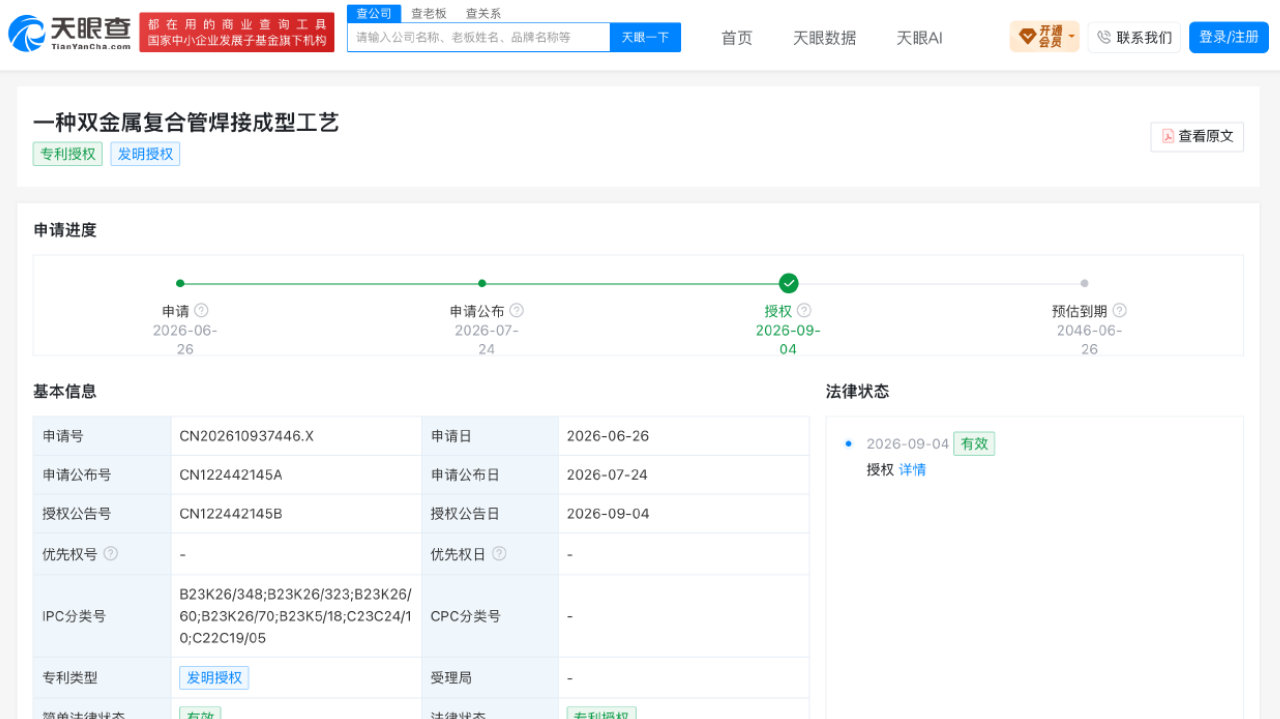This screenshot has height=719, width=1280.
Task: Click the 专利授权 tag under the title
Action: (x=68, y=154)
